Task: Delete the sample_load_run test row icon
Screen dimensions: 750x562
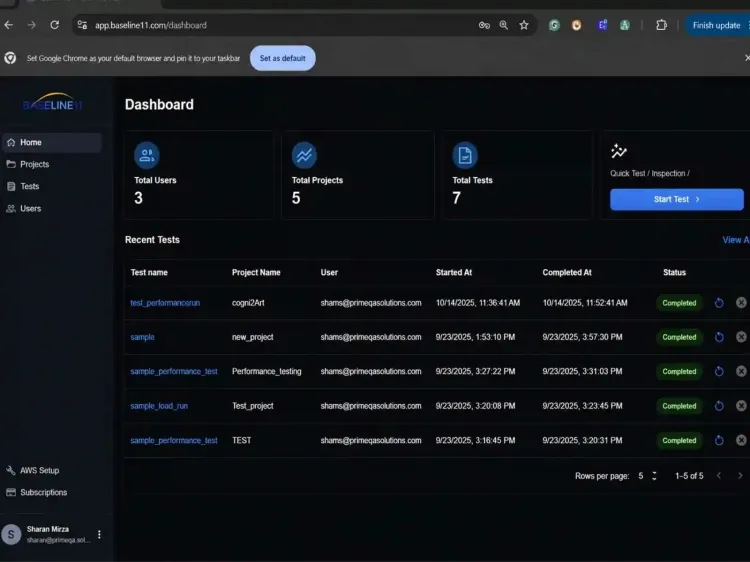Action: click(741, 406)
